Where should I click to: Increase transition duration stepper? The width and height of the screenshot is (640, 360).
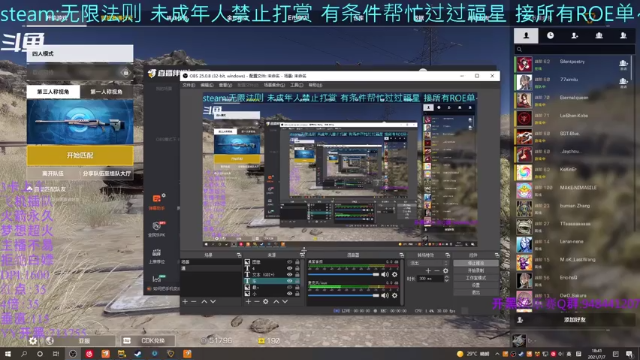(x=446, y=277)
